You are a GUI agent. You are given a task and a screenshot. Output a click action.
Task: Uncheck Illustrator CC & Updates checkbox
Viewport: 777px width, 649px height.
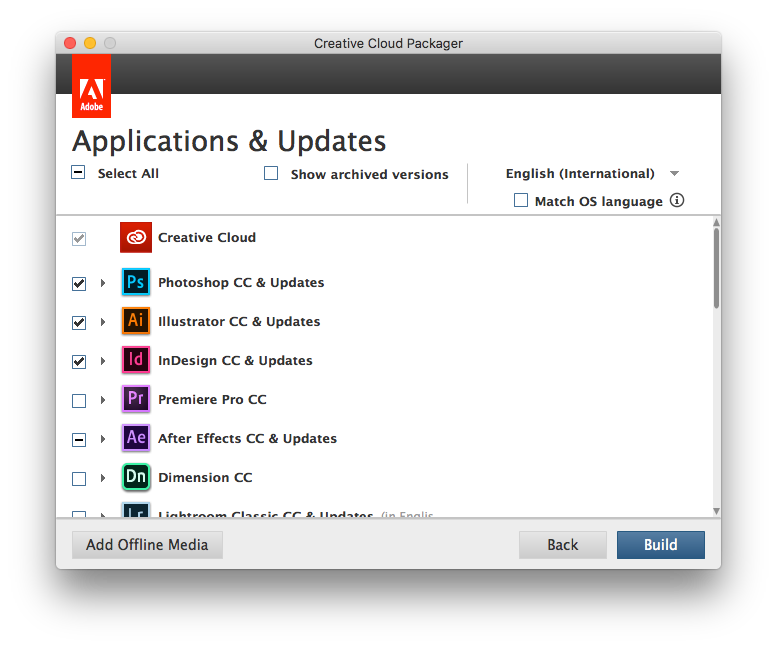click(79, 323)
